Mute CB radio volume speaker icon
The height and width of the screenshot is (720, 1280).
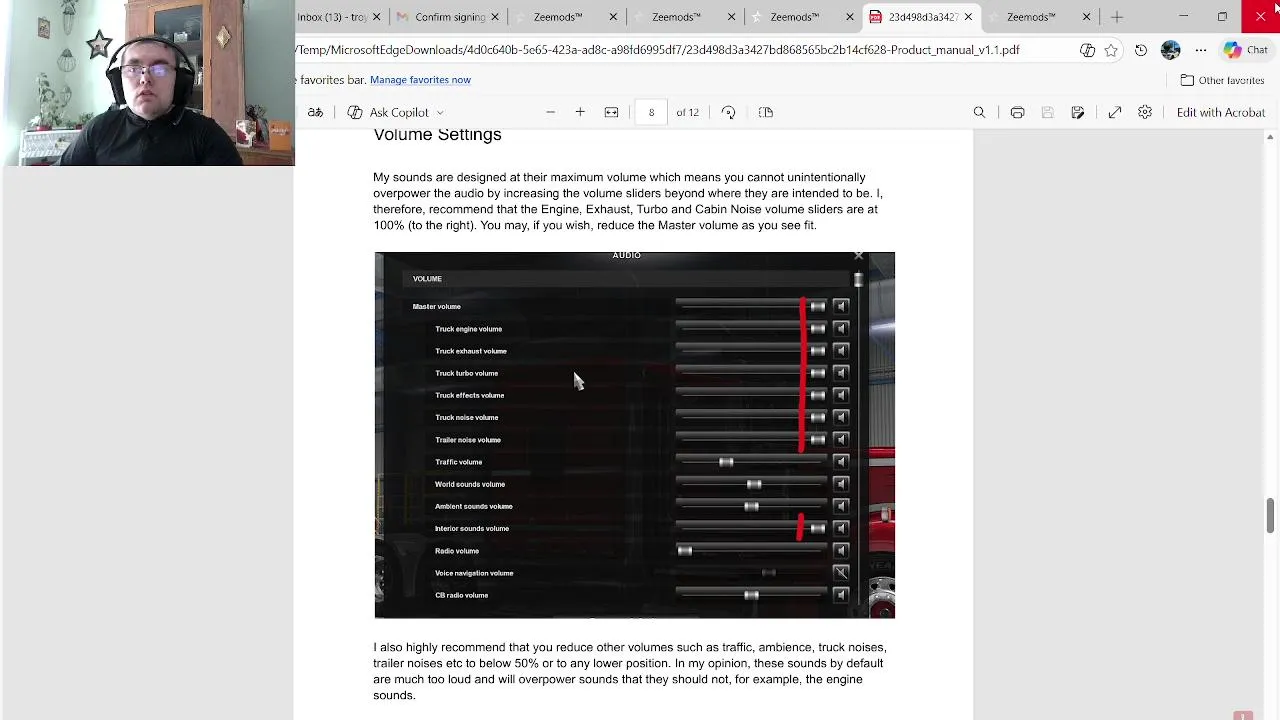pyautogui.click(x=841, y=595)
